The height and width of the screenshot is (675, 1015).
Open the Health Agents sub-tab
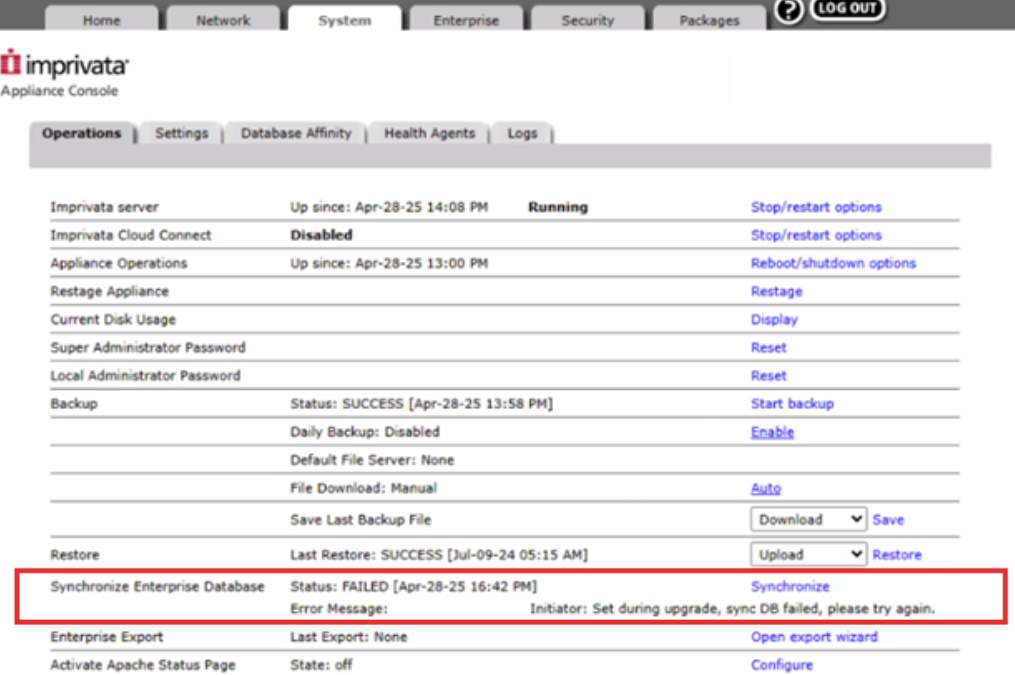pyautogui.click(x=429, y=133)
